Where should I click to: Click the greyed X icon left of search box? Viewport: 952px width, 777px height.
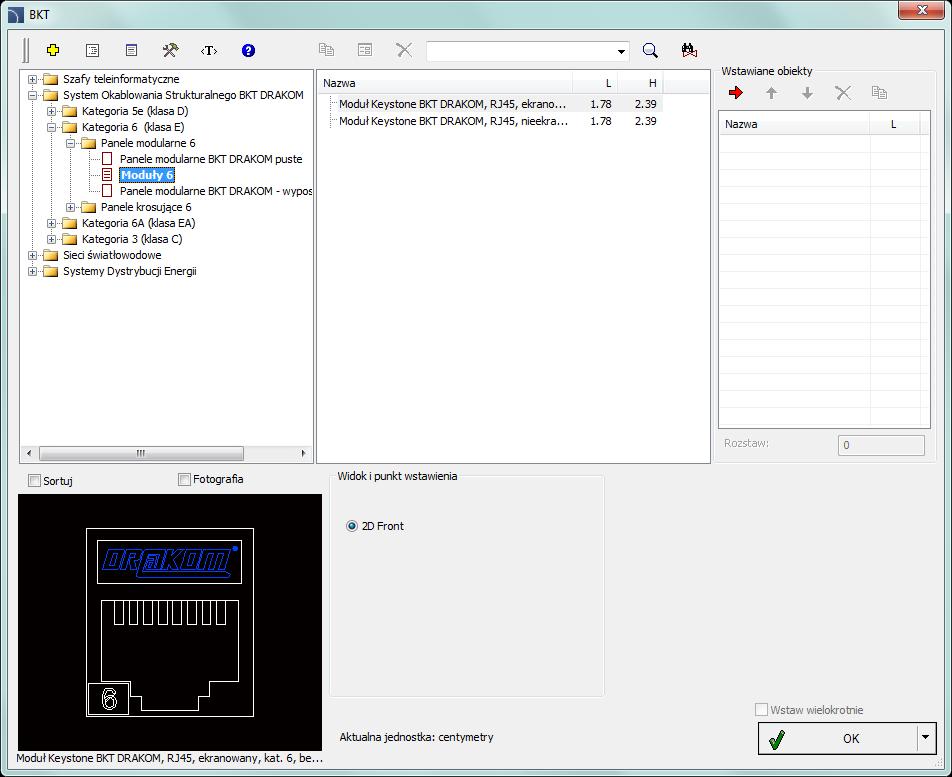point(404,50)
